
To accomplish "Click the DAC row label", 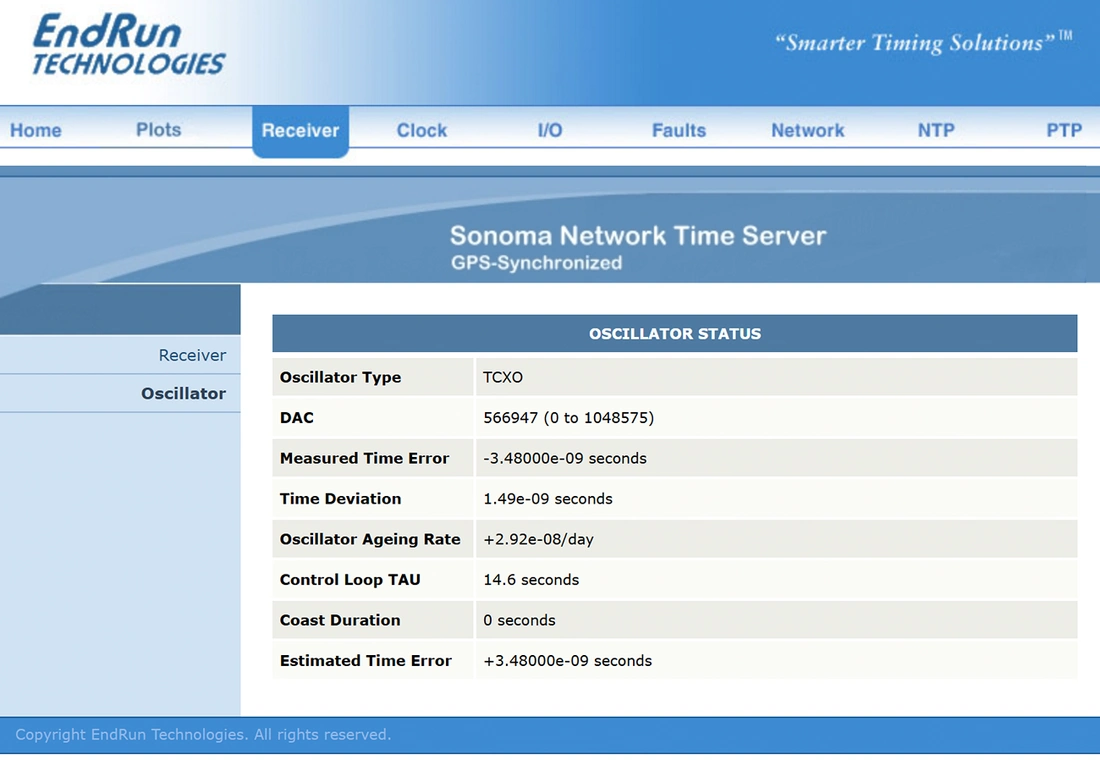I will point(297,418).
